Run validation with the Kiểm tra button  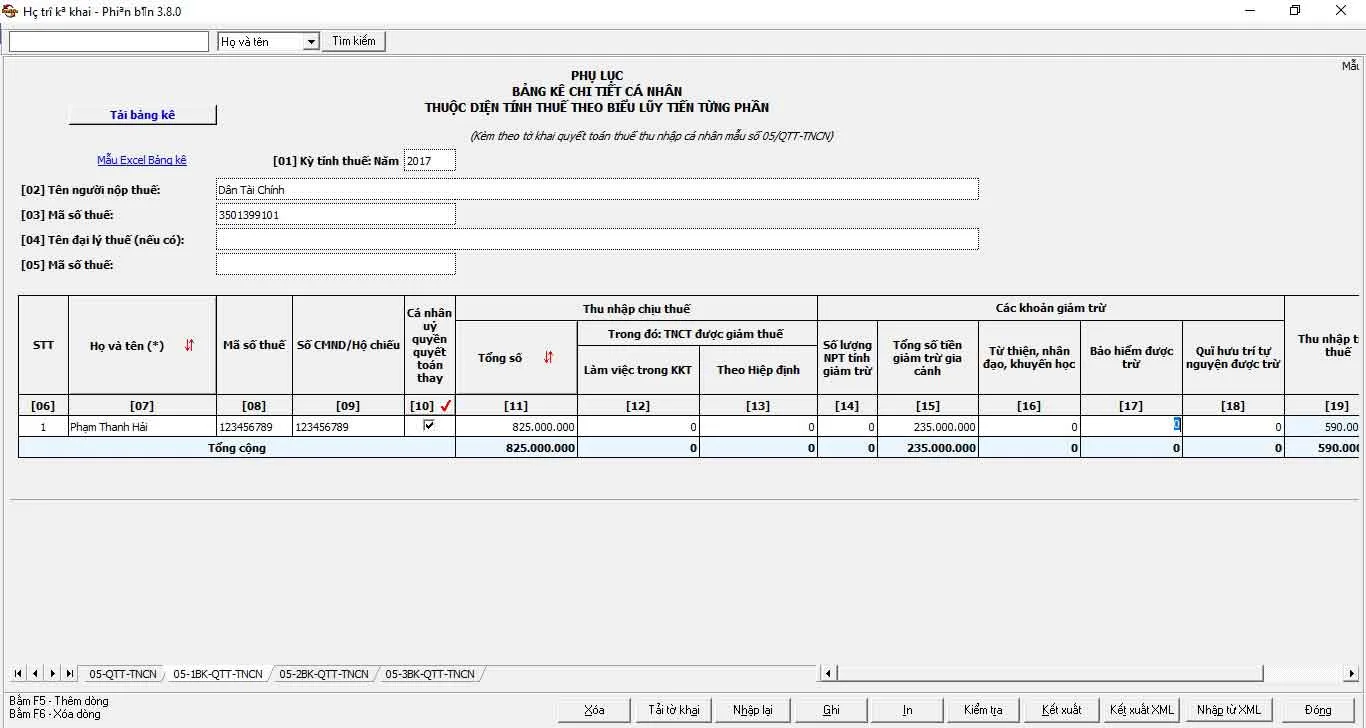[x=983, y=709]
